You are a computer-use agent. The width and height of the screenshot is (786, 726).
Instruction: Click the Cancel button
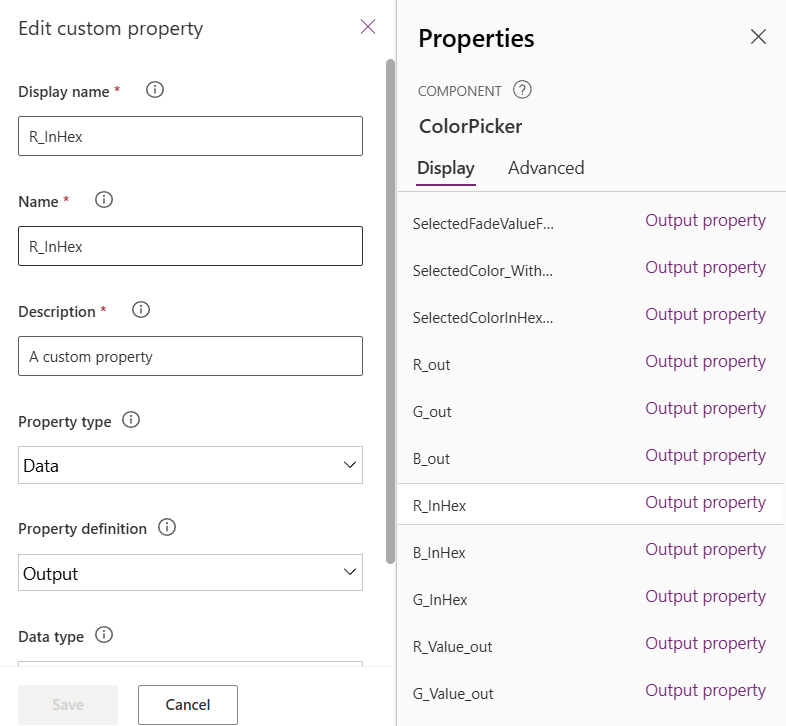coord(188,704)
